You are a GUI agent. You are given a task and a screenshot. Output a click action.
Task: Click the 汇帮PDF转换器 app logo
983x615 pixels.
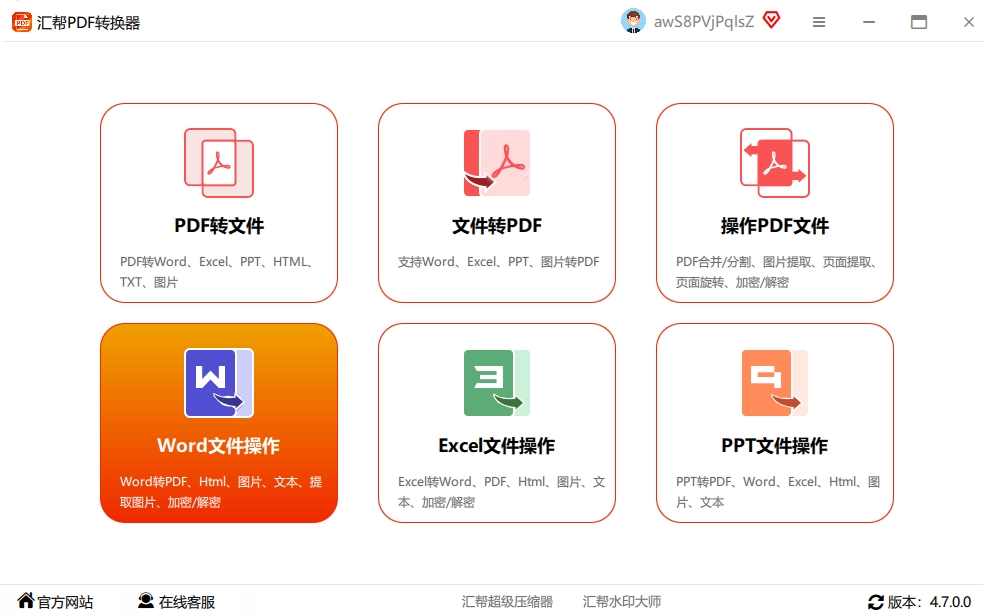[x=22, y=23]
